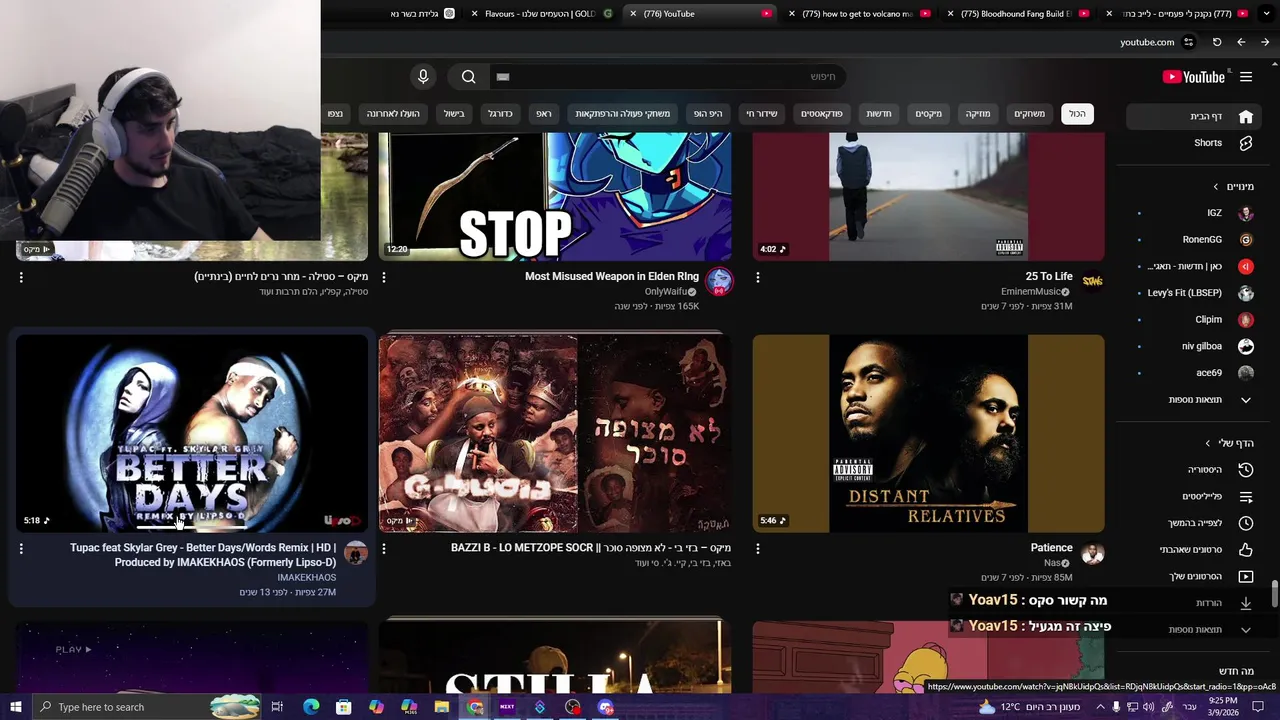Open the מינויים (Subscriptions) chevron header

coord(1234,187)
